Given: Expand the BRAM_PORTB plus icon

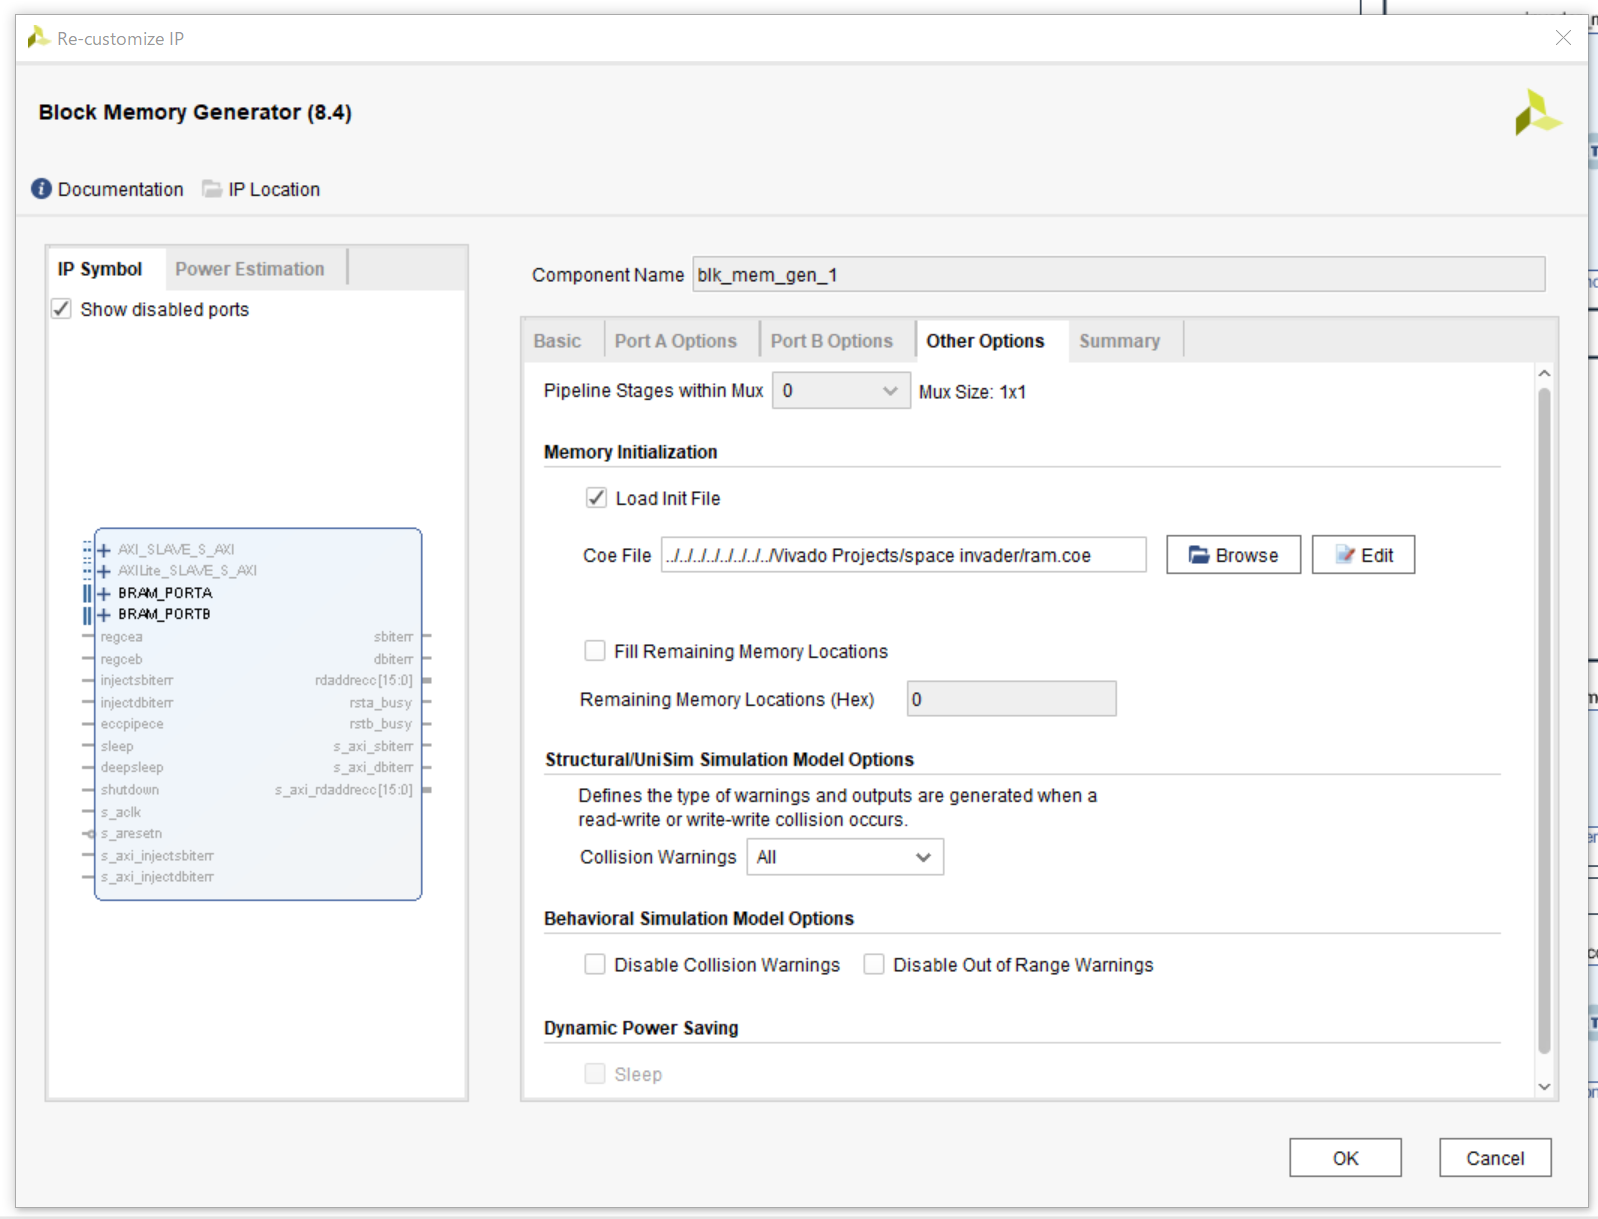Looking at the screenshot, I should click(104, 615).
